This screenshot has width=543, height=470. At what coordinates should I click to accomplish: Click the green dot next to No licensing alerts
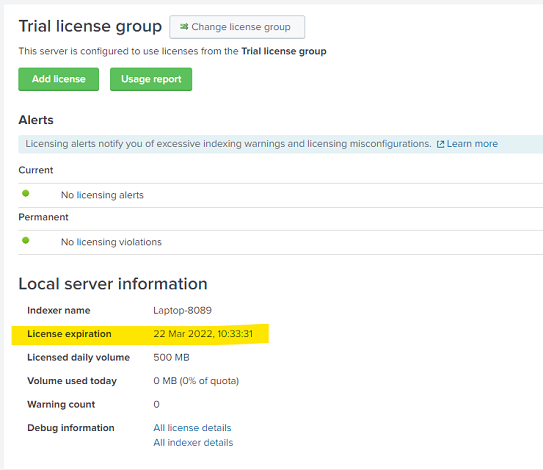[x=26, y=193]
